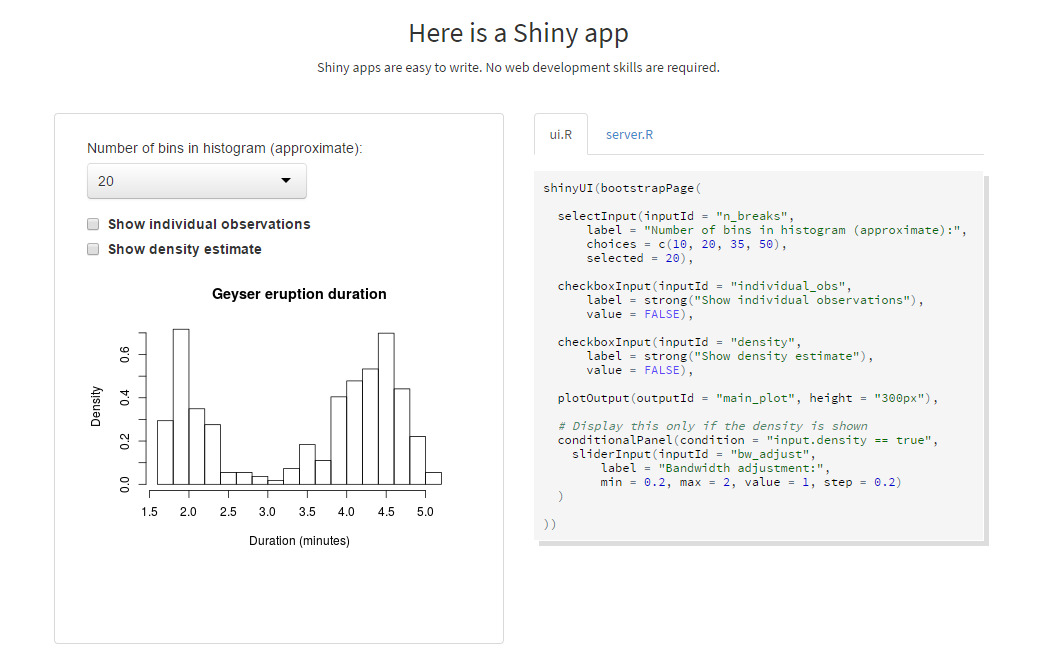Click the "min = 0.2, max = 2" code line
Viewport: 1059px width, 664px height.
tap(751, 482)
